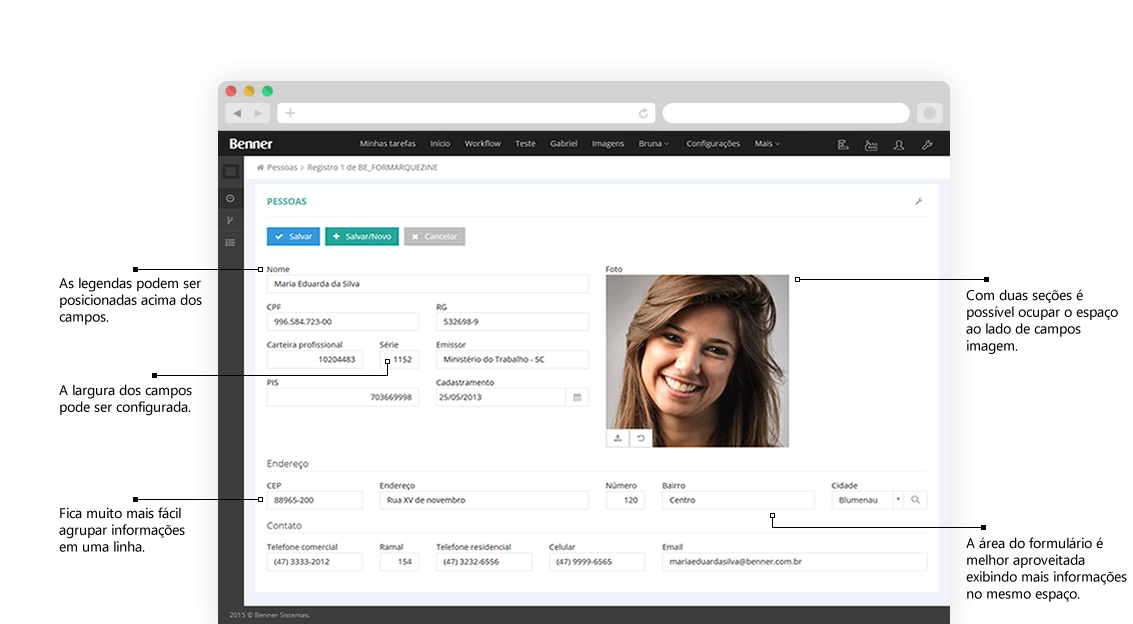
Task: Click into the Email input field
Action: (794, 562)
